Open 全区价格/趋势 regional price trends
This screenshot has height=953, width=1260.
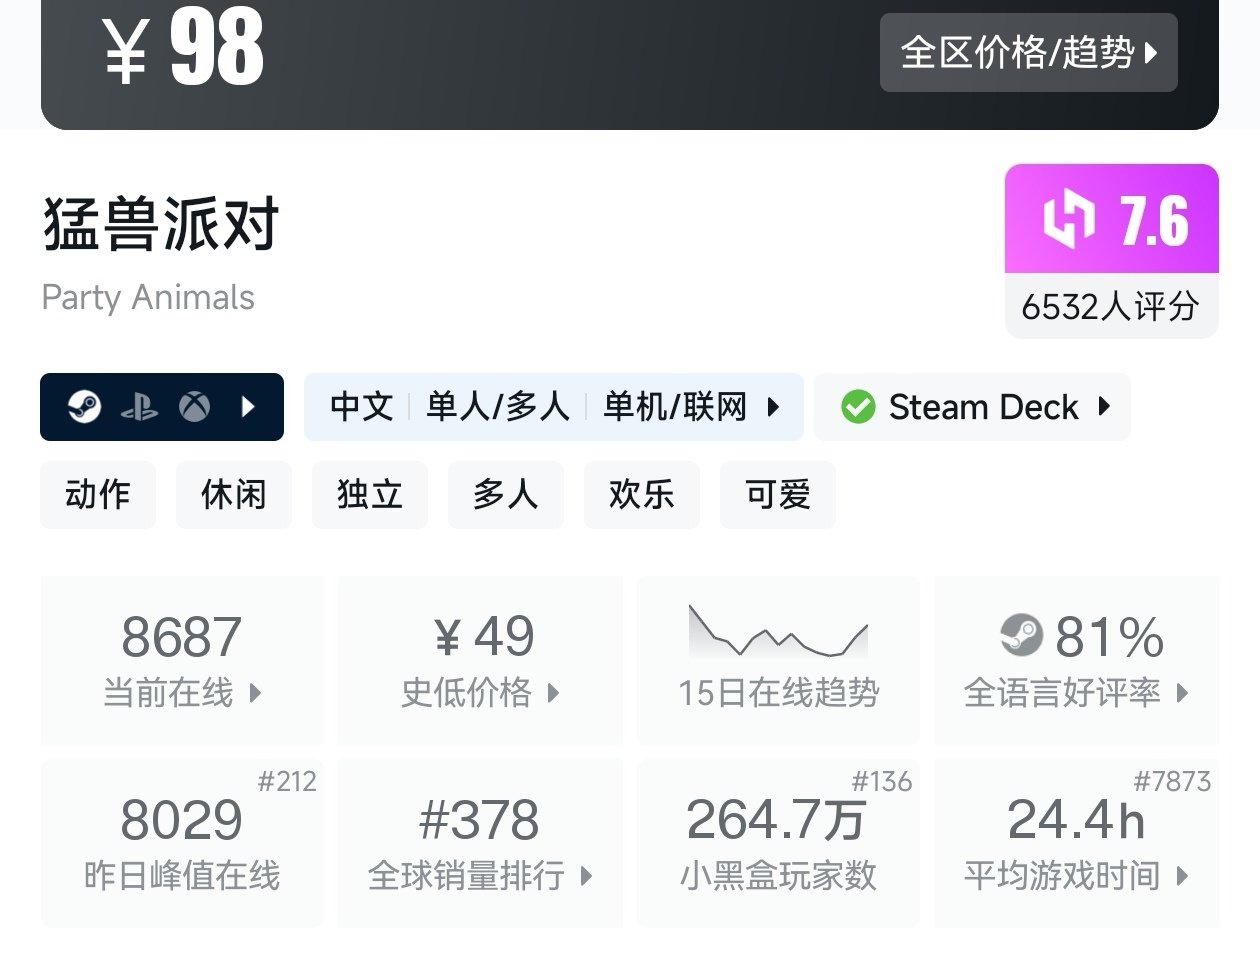[1028, 52]
